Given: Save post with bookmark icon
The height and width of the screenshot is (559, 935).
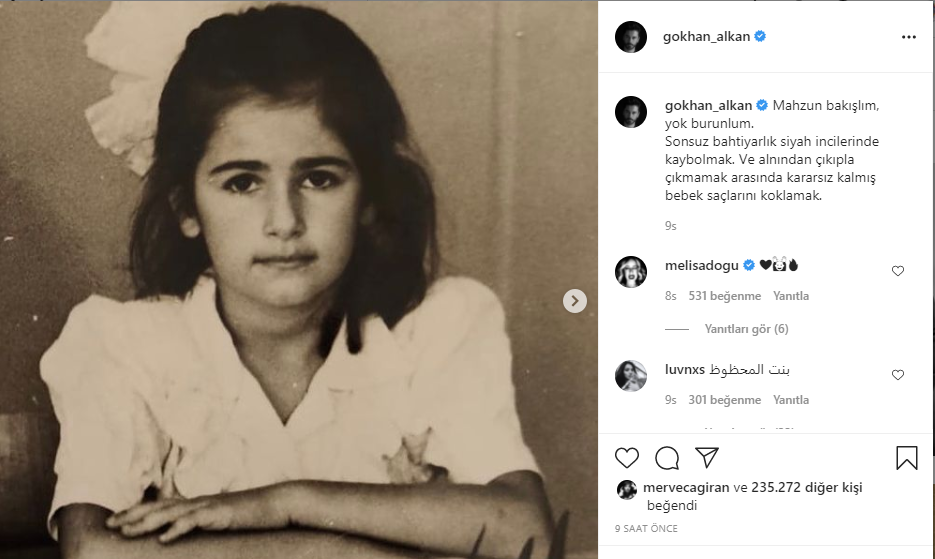Looking at the screenshot, I should [x=906, y=458].
